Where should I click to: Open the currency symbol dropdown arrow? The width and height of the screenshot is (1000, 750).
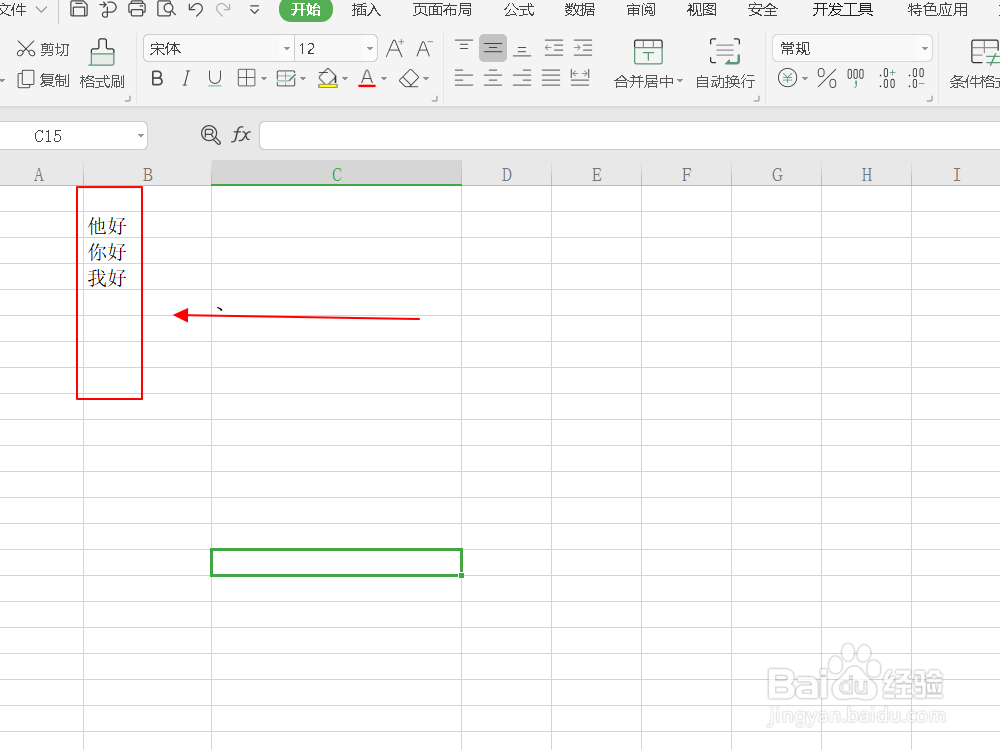[x=805, y=79]
